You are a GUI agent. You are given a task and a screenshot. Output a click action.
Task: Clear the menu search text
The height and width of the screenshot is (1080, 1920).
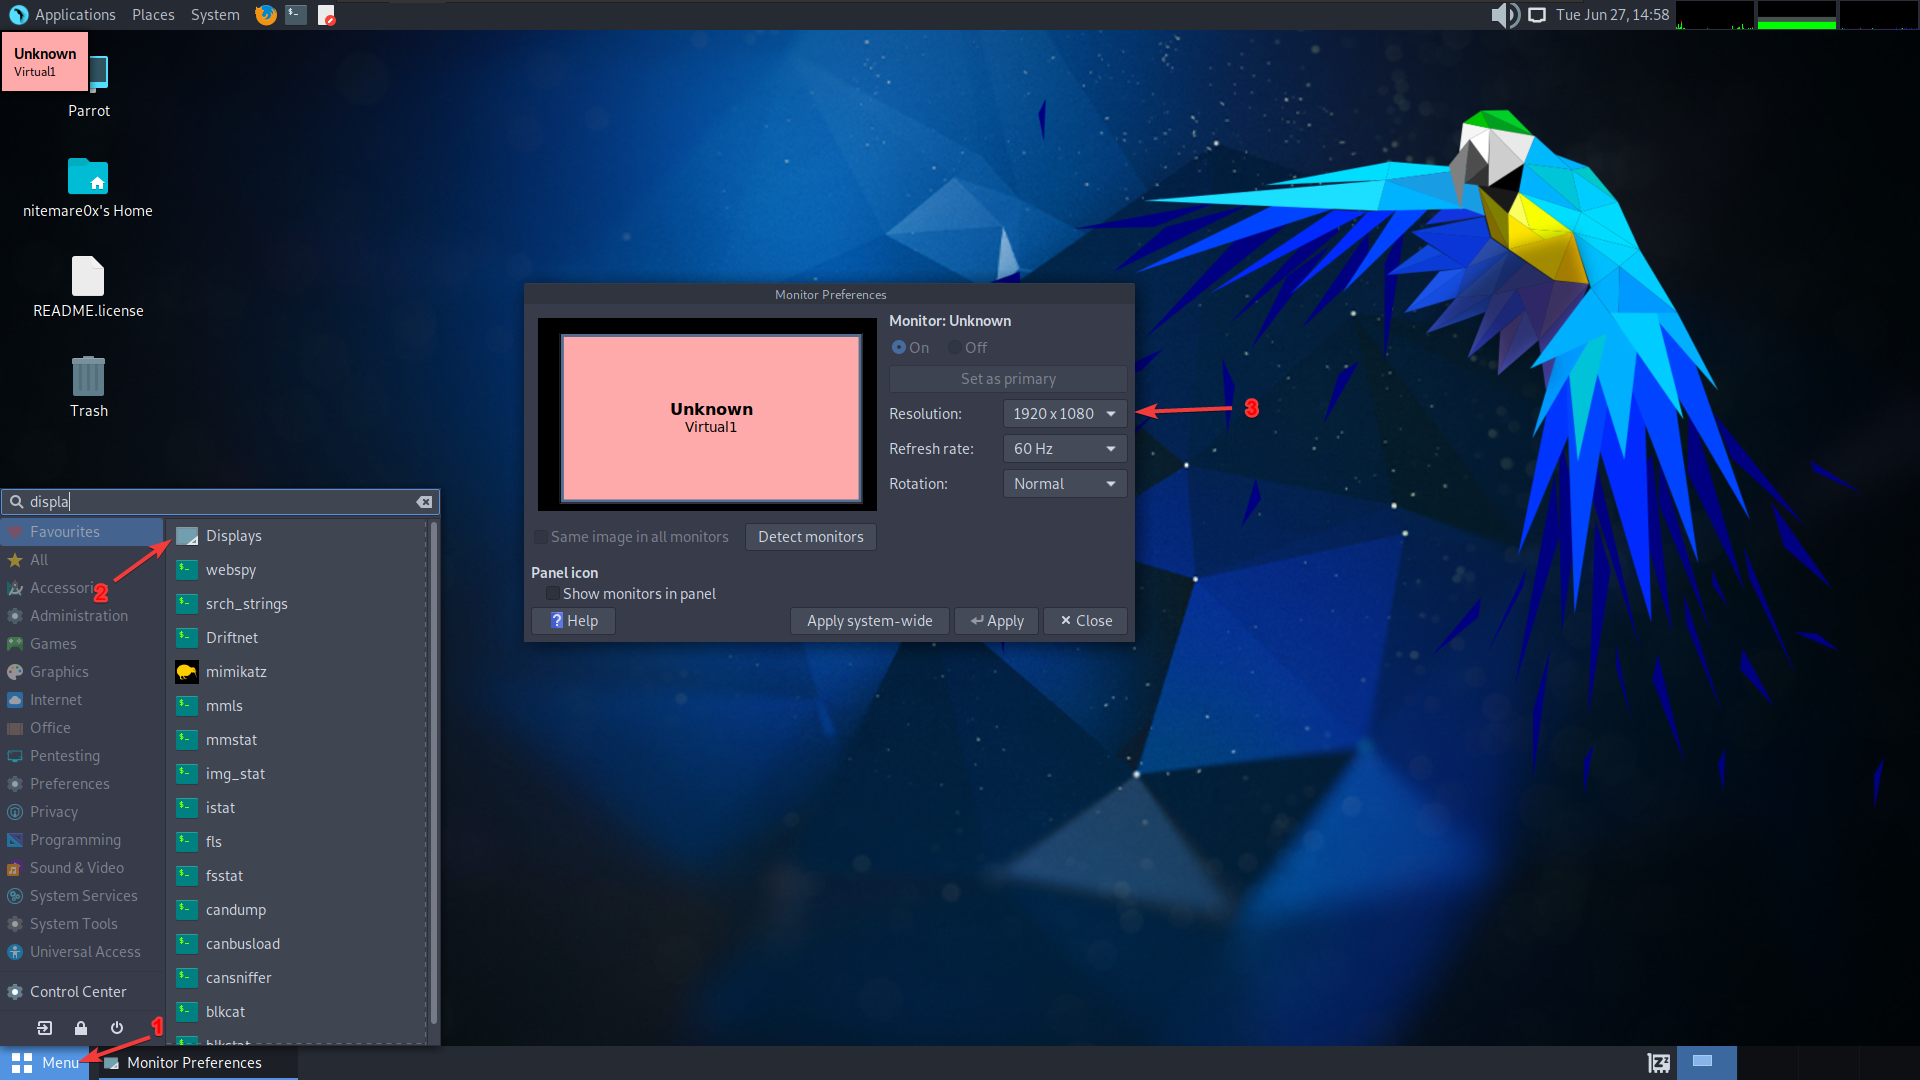point(424,502)
